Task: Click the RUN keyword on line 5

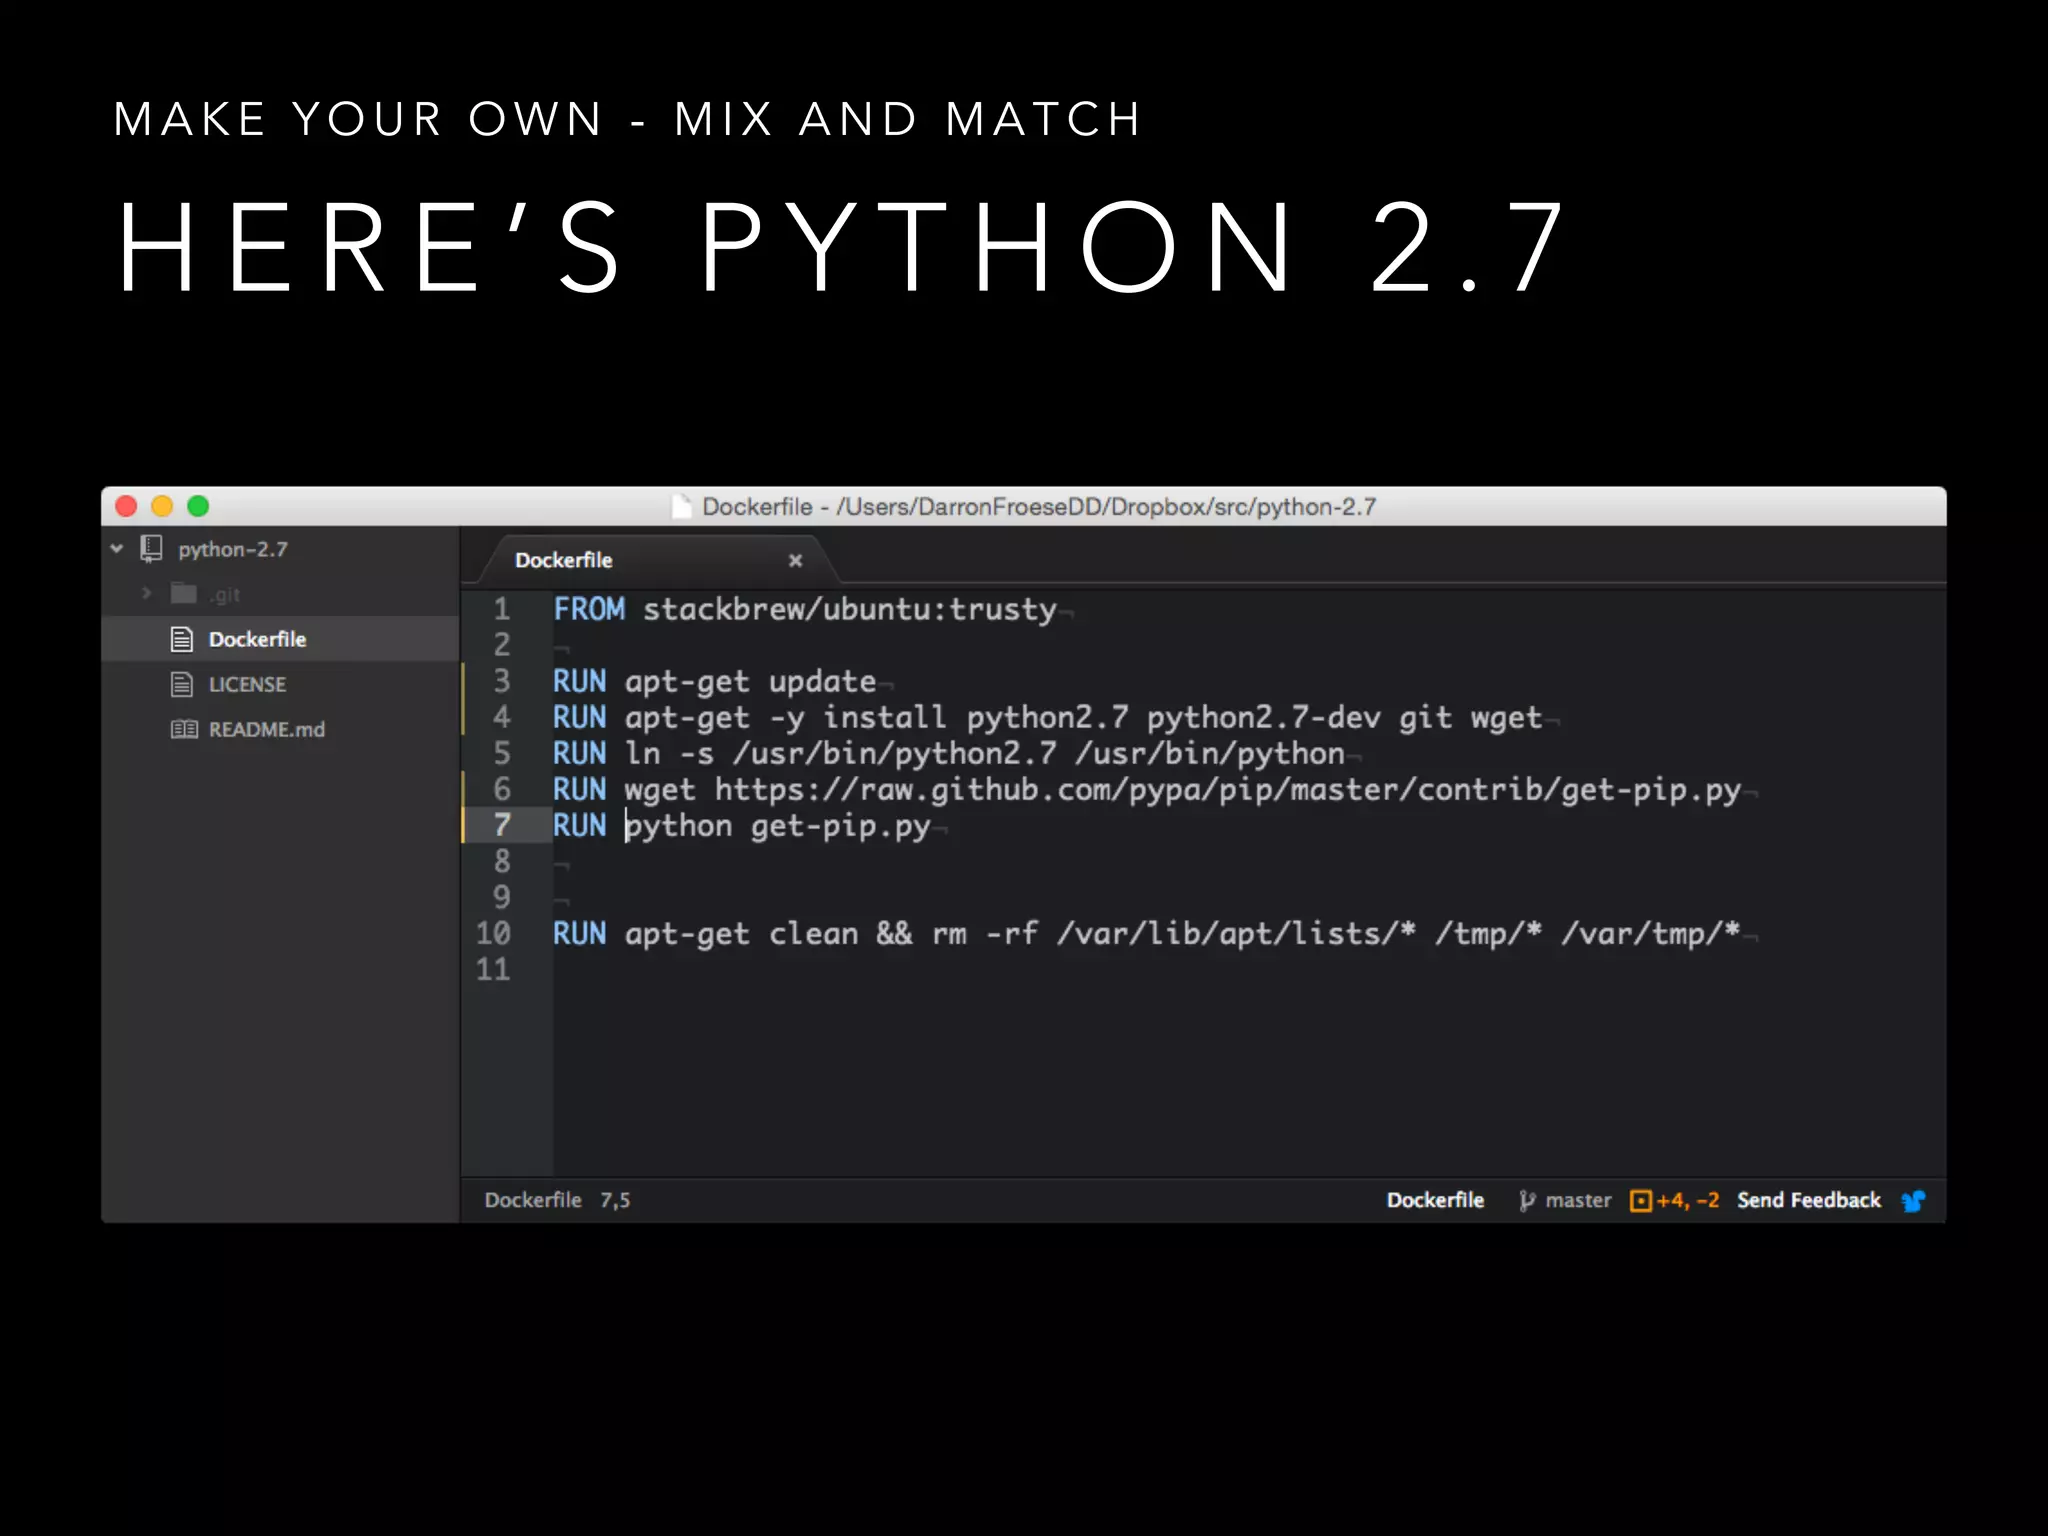Action: click(580, 754)
